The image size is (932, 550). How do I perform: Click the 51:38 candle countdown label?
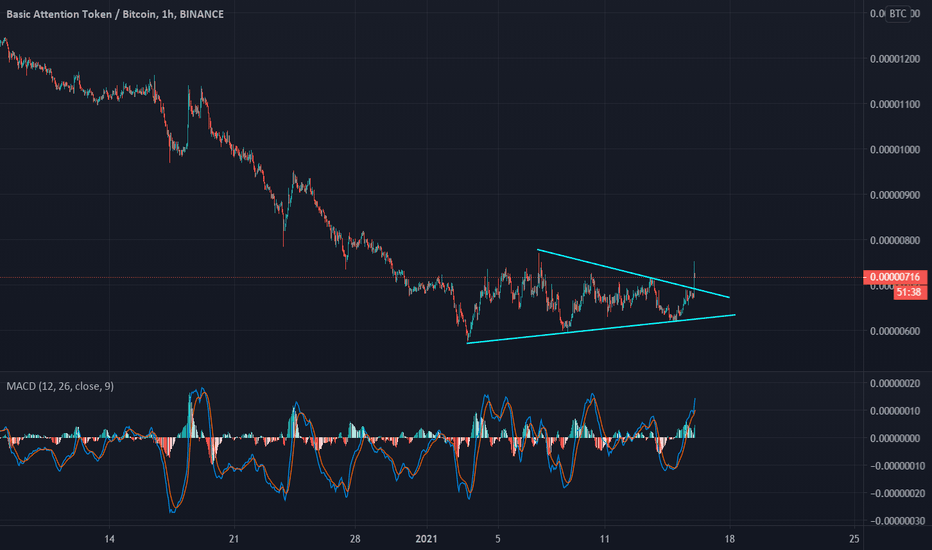tap(909, 292)
